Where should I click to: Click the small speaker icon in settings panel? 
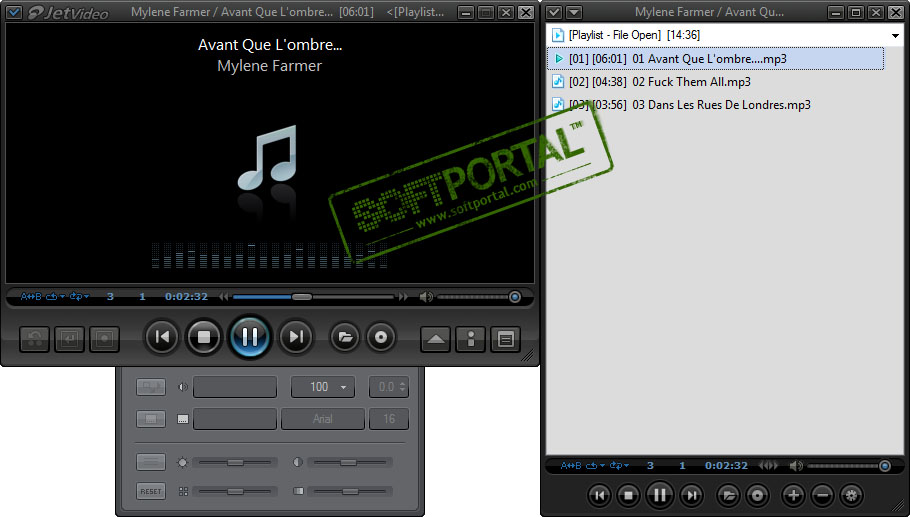pyautogui.click(x=183, y=387)
